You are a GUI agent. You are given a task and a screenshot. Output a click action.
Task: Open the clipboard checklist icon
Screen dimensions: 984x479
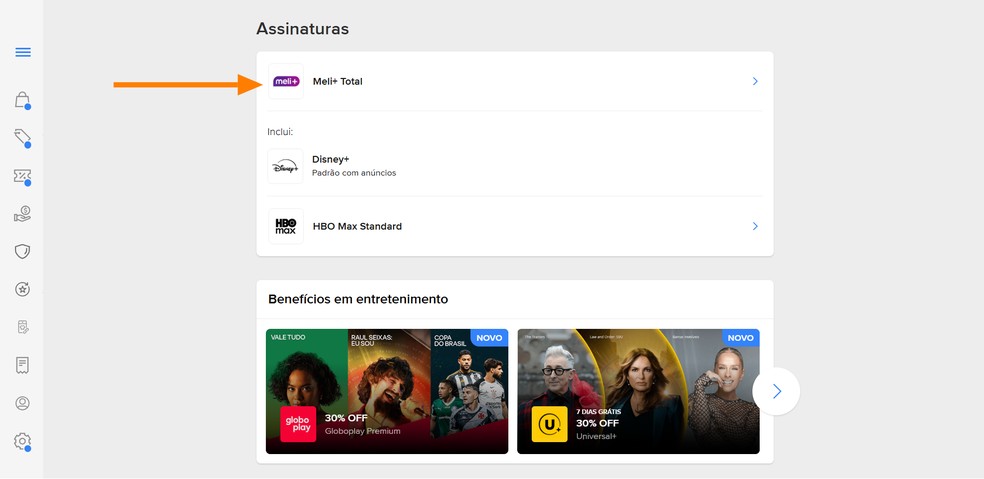(23, 327)
